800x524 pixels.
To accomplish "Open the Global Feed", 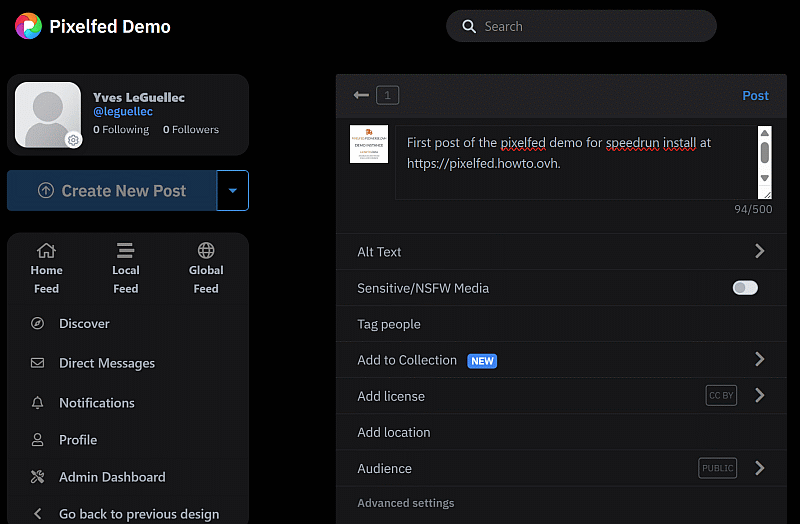I will 206,268.
